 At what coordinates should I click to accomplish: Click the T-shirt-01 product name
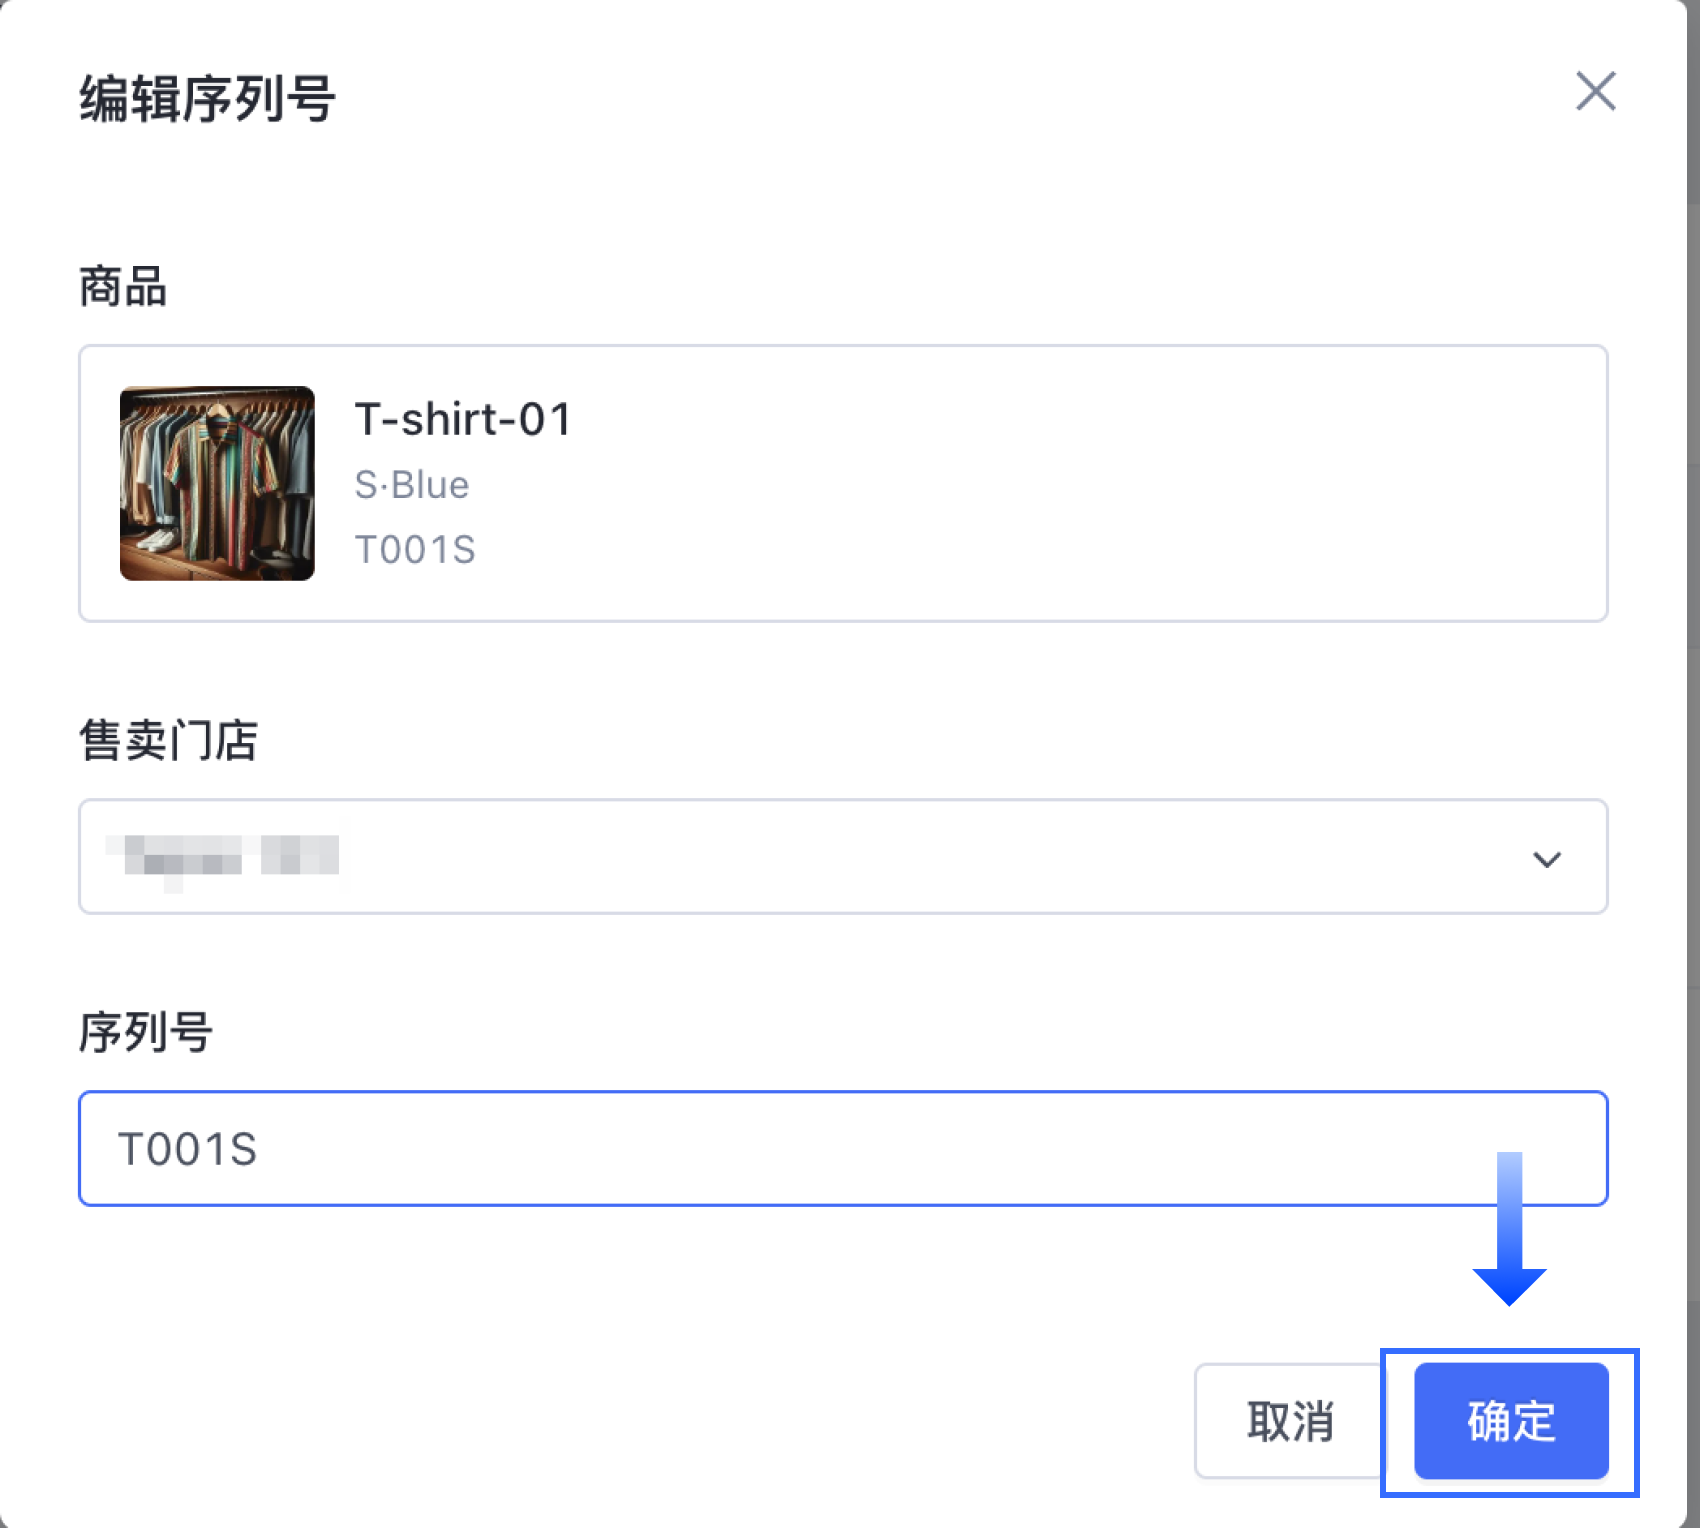pos(463,419)
